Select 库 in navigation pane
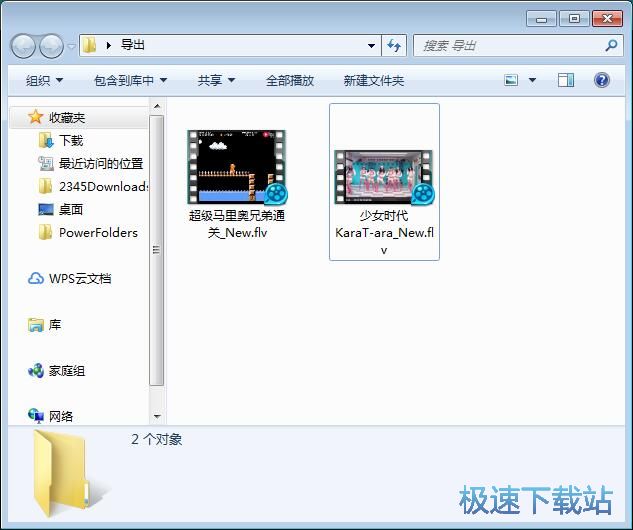The image size is (633, 530). 54,325
